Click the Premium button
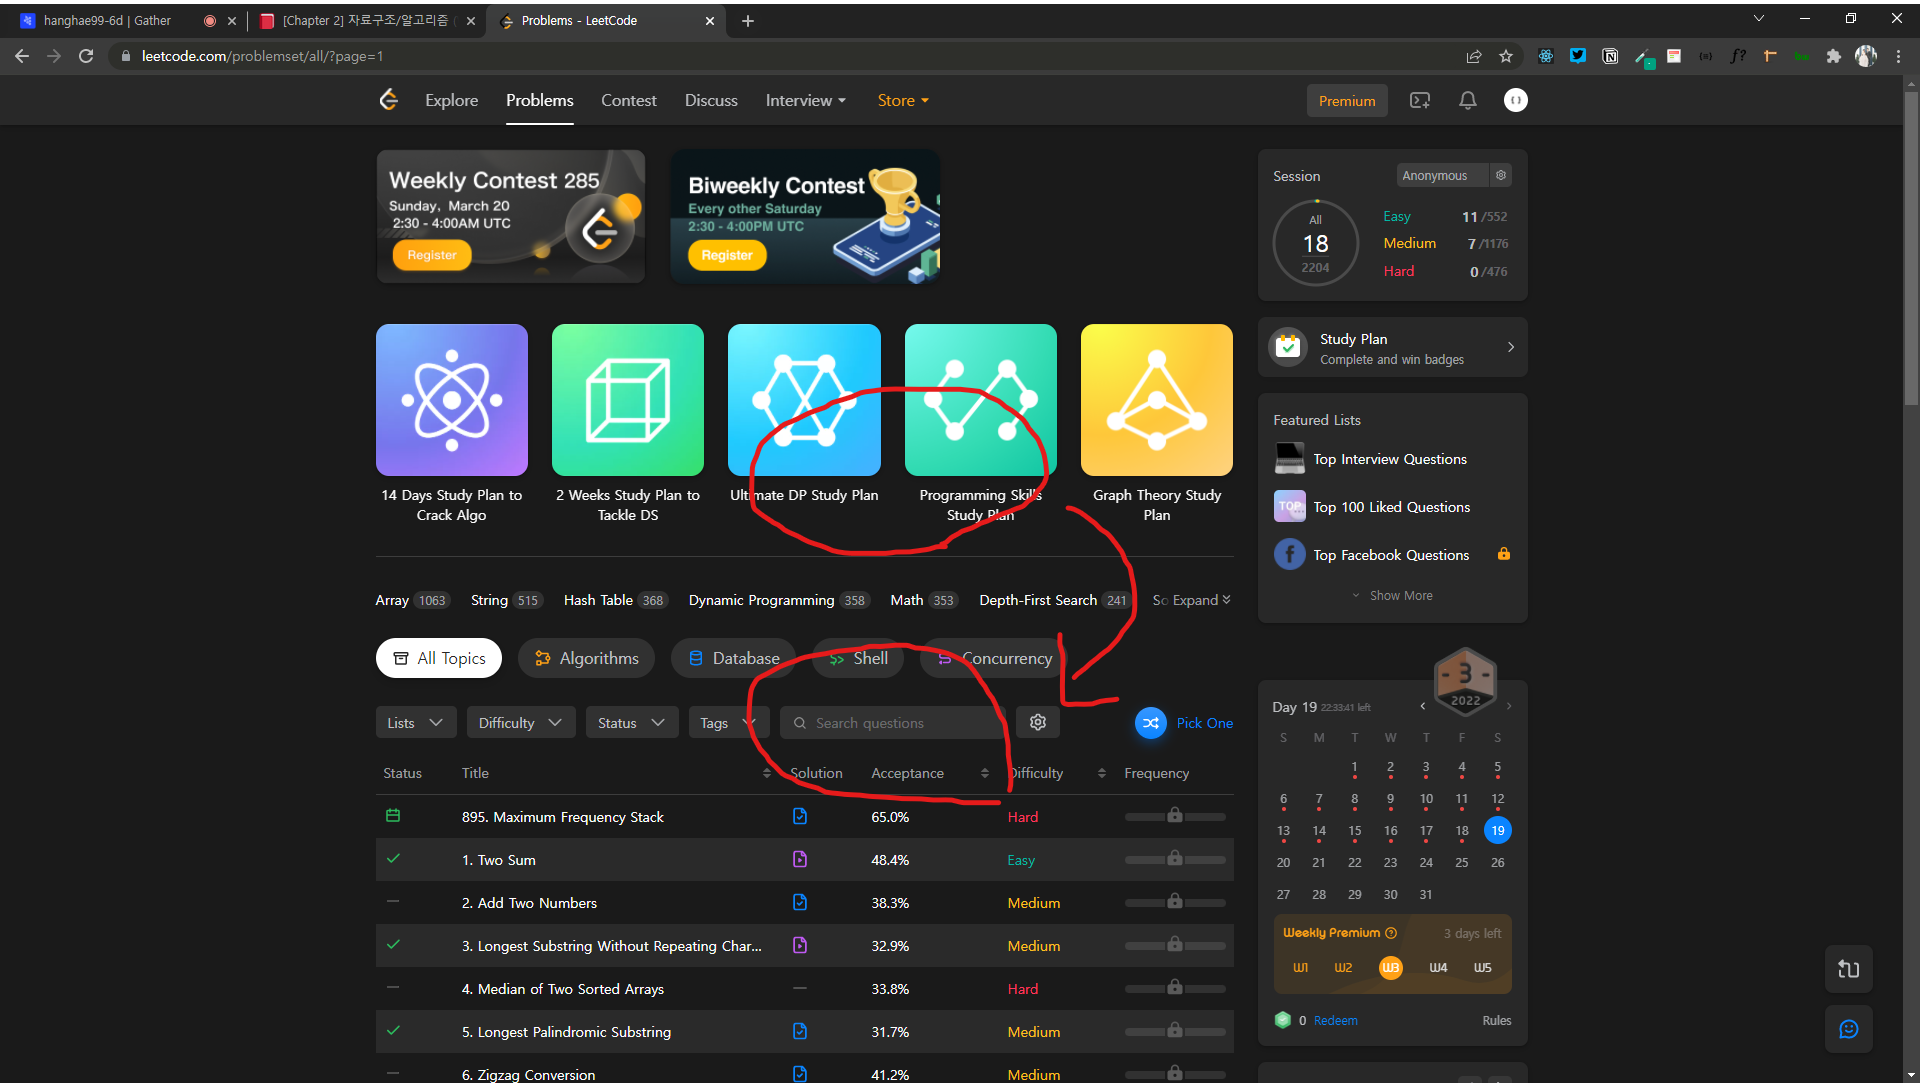 click(1346, 101)
